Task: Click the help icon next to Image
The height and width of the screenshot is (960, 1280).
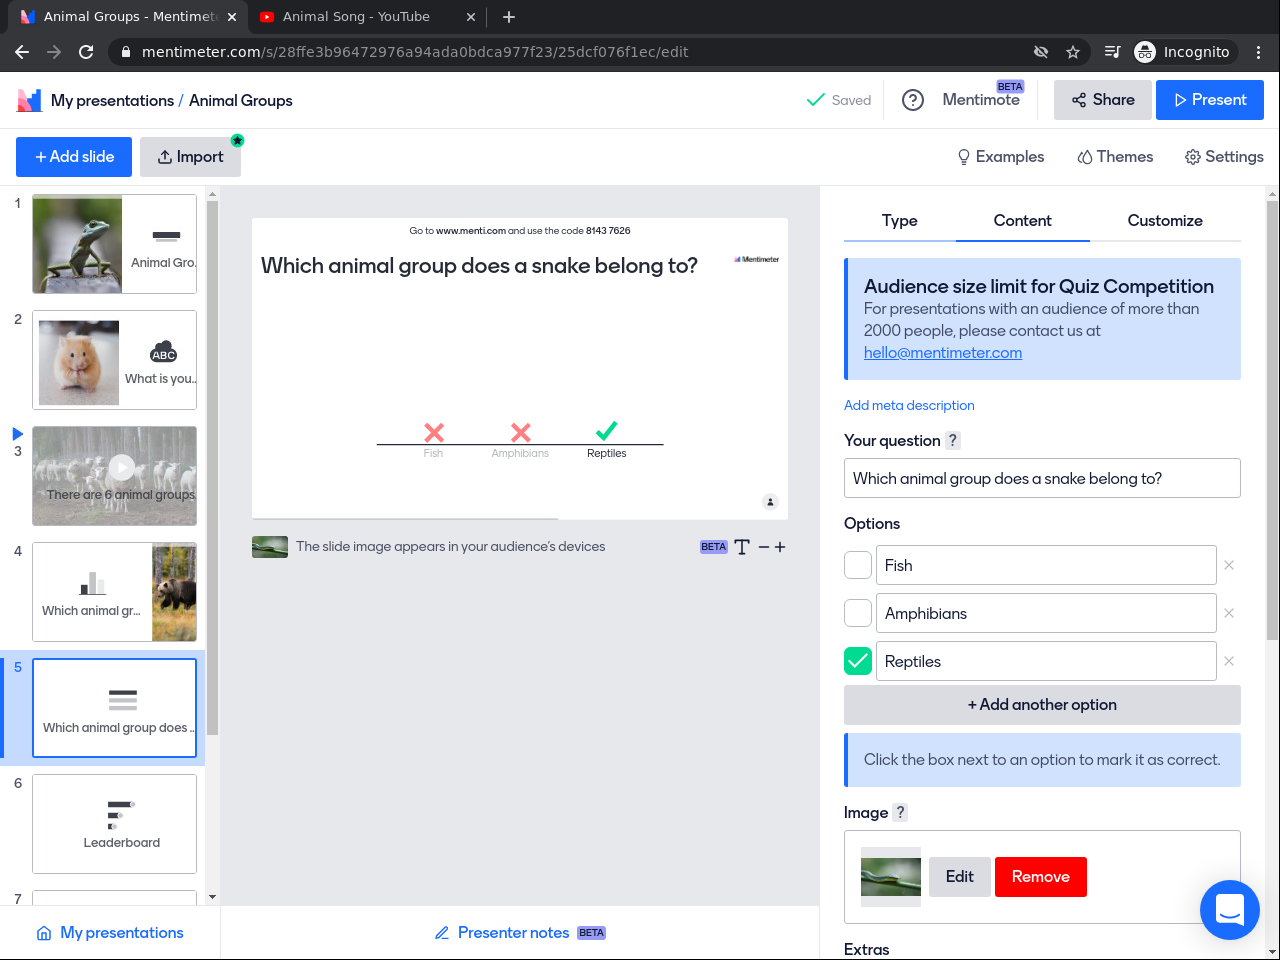Action: click(900, 812)
